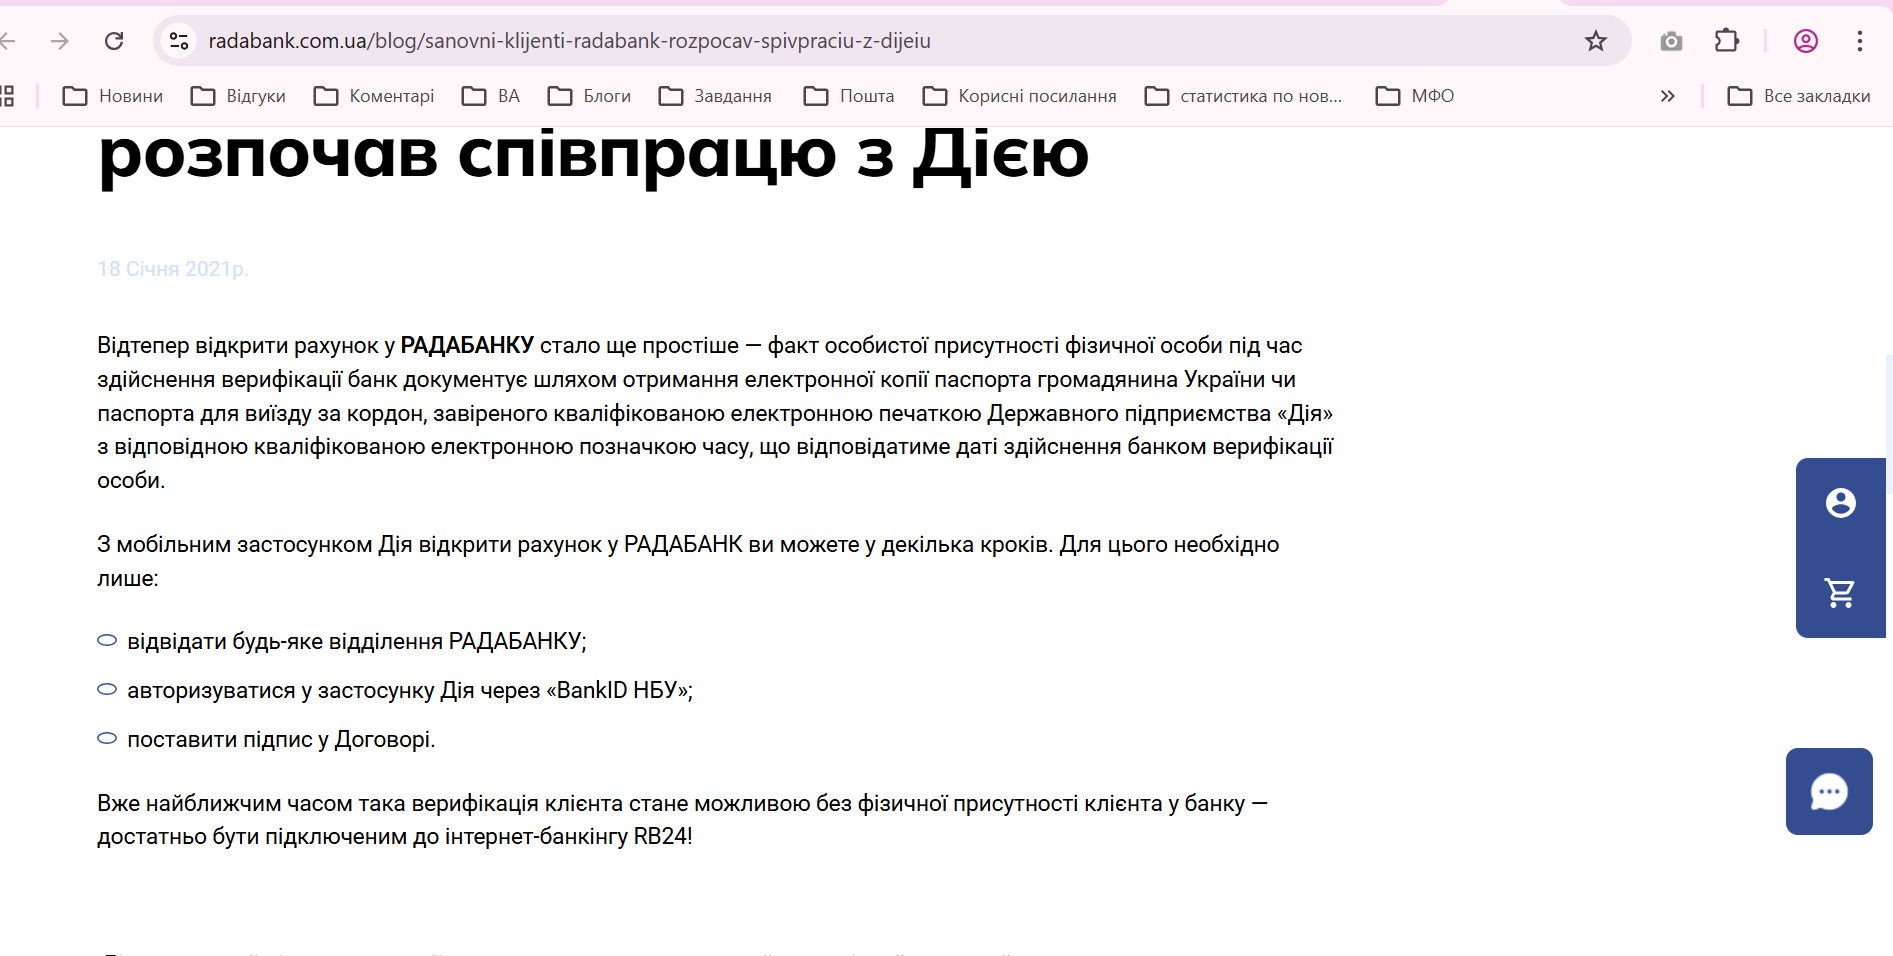1893x956 pixels.
Task: Click list item авторизуватися у застосунку Дія
Action: [410, 690]
